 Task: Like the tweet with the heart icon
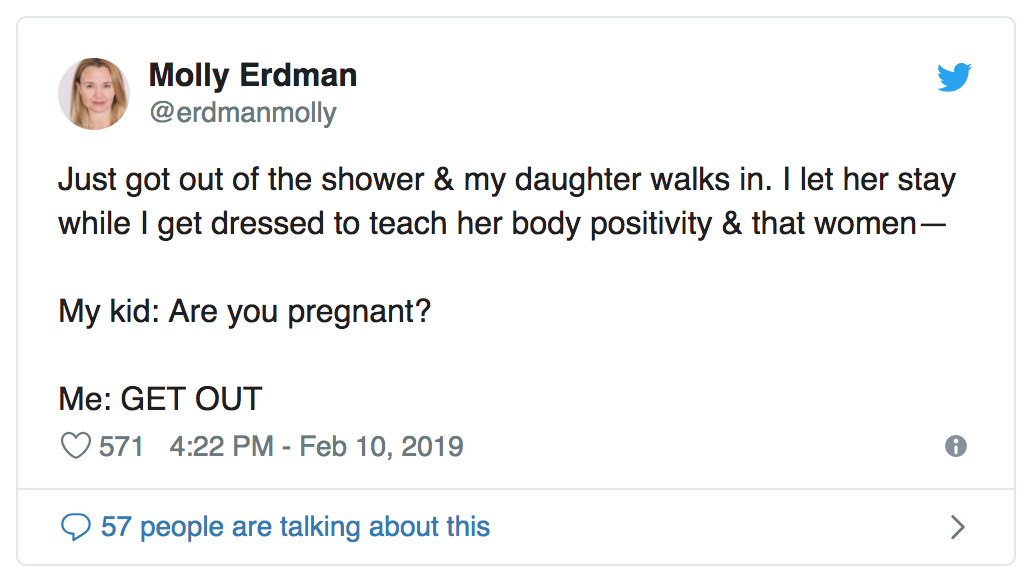coord(76,446)
